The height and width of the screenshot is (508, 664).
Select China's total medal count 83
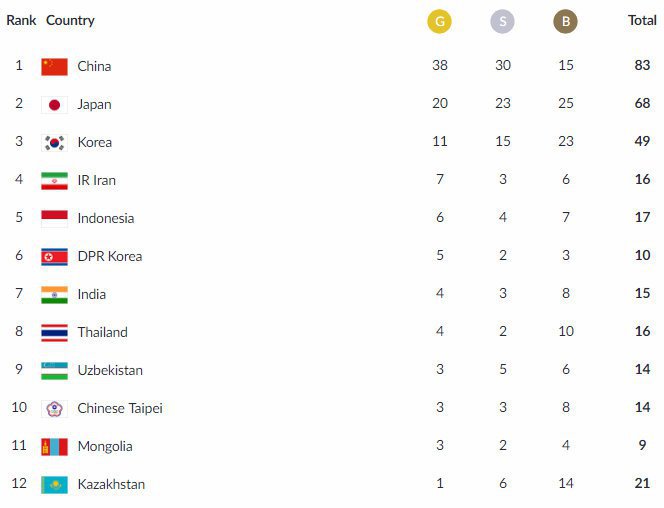[x=642, y=66]
